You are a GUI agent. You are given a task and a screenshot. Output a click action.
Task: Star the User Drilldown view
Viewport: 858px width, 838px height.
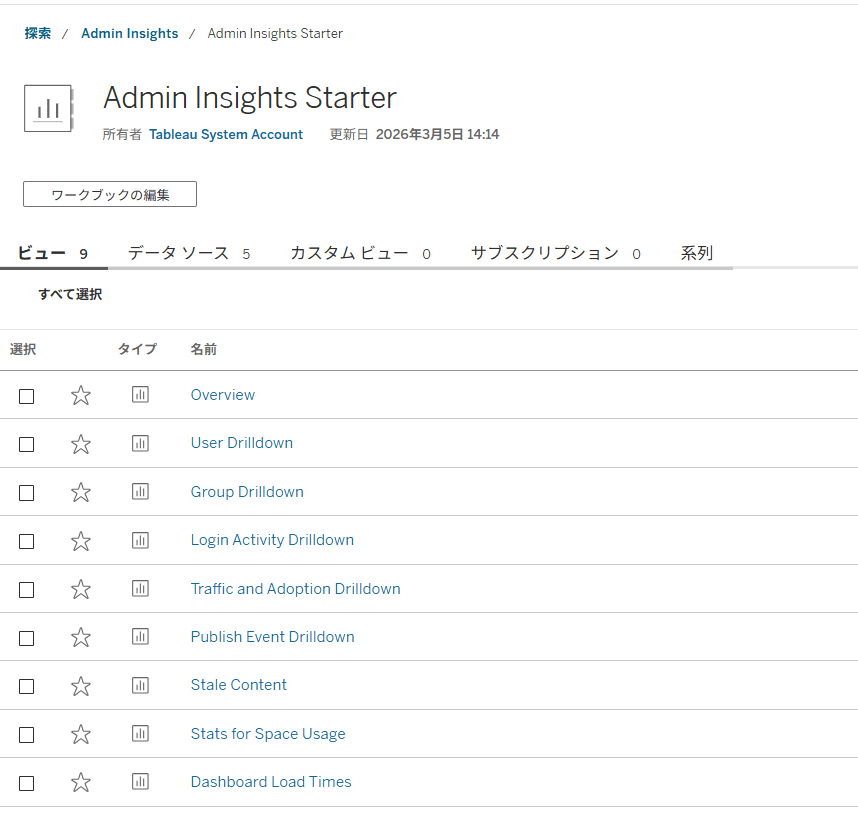(80, 443)
